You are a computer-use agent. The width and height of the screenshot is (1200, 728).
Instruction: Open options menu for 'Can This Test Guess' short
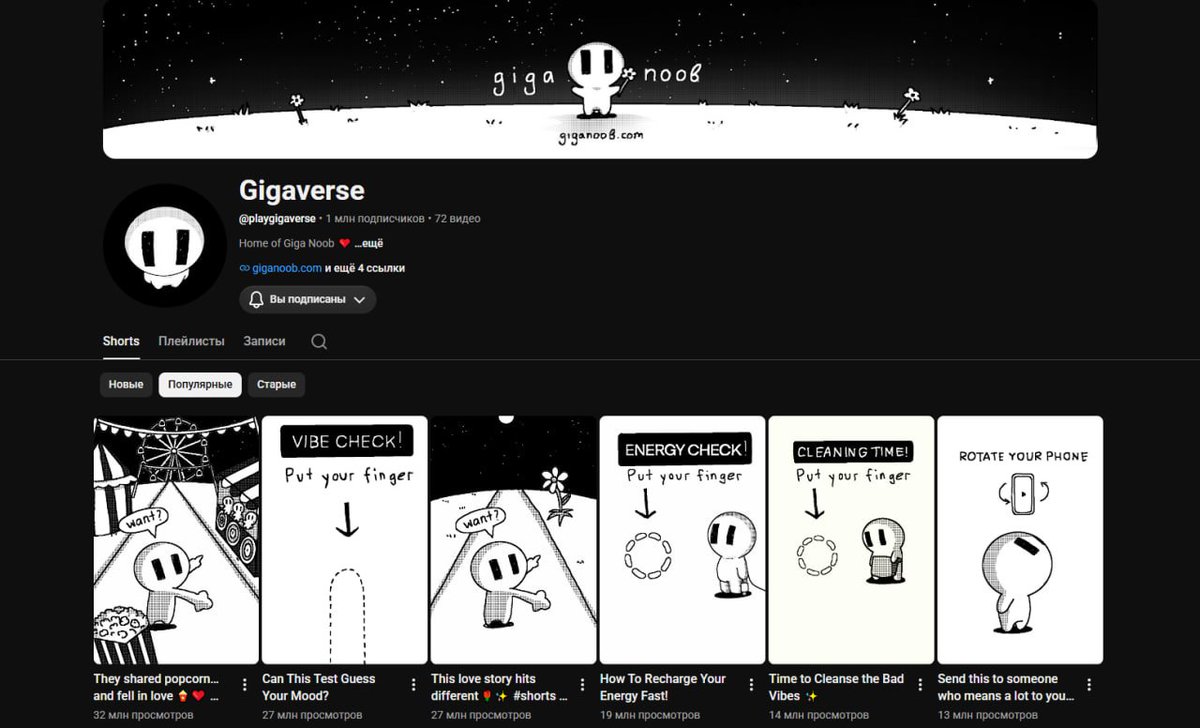coord(414,686)
